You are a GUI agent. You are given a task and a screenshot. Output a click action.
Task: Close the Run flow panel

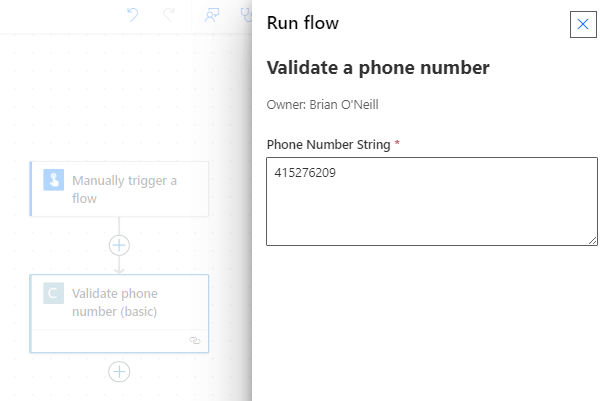pos(583,24)
